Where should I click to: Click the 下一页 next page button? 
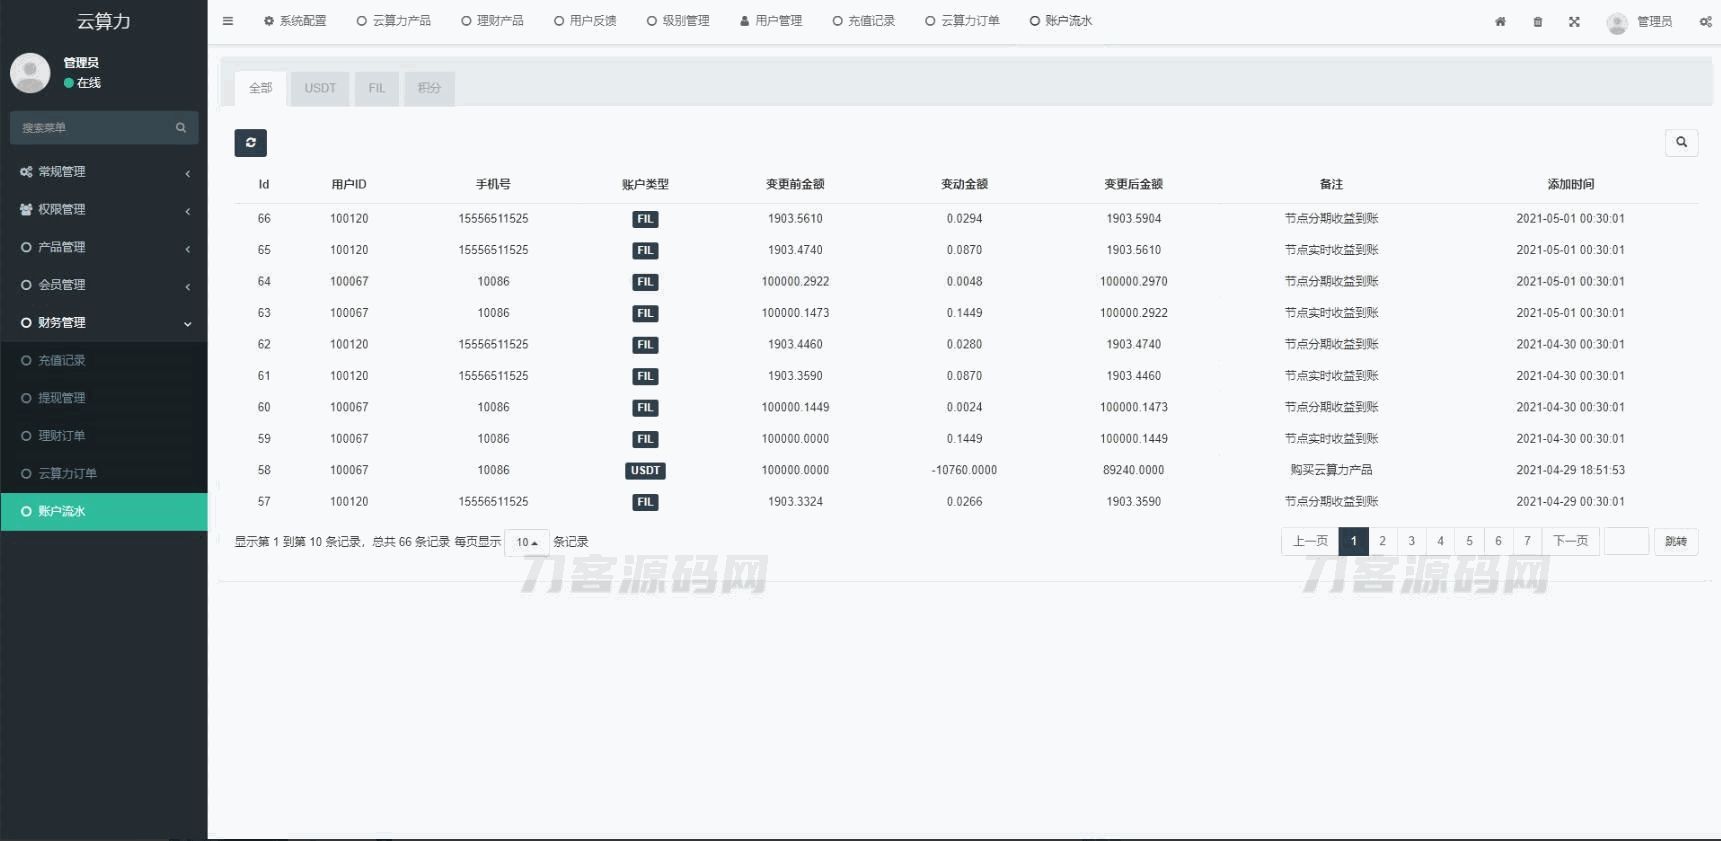pos(1570,541)
